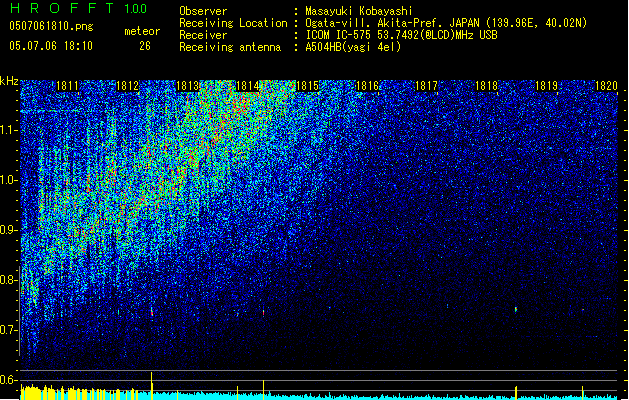Click the 'Receiving antenna' field label
Image resolution: width=629 pixels, height=400 pixels.
(230, 47)
